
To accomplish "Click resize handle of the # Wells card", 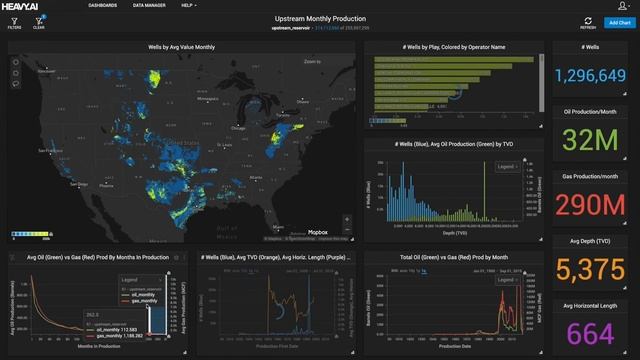I will click(625, 93).
